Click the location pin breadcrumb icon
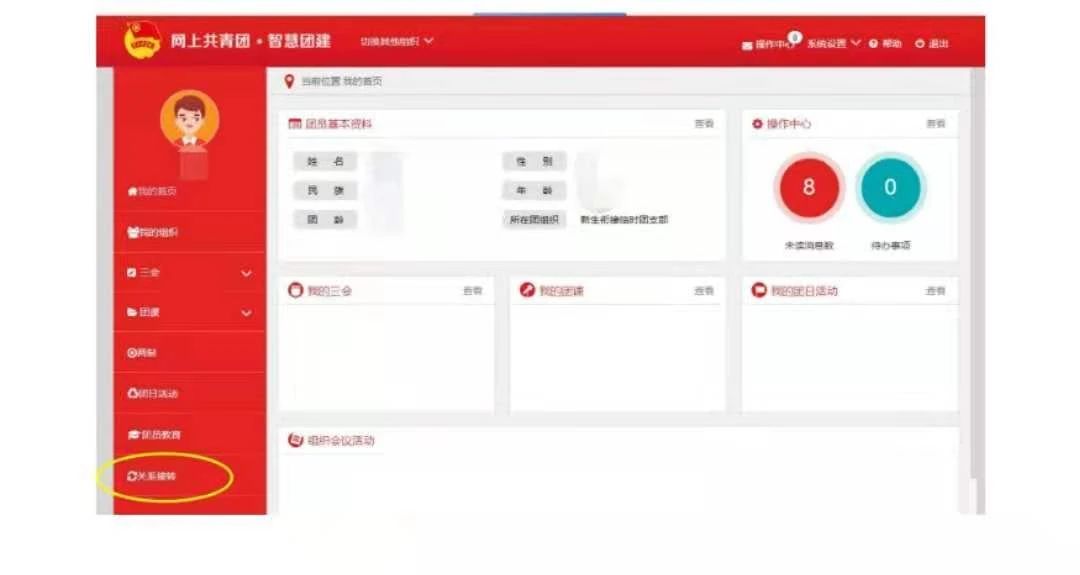This screenshot has width=1080, height=575. 289,81
